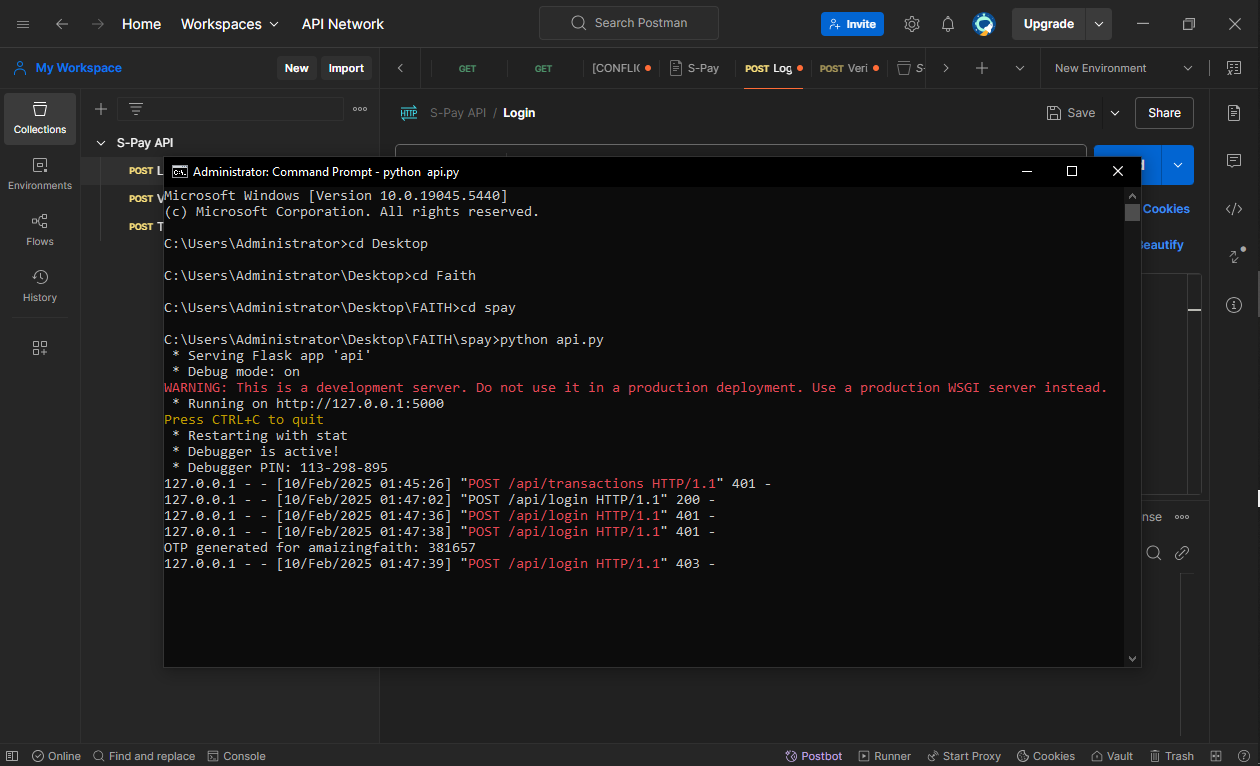Open notifications bell

(x=948, y=24)
